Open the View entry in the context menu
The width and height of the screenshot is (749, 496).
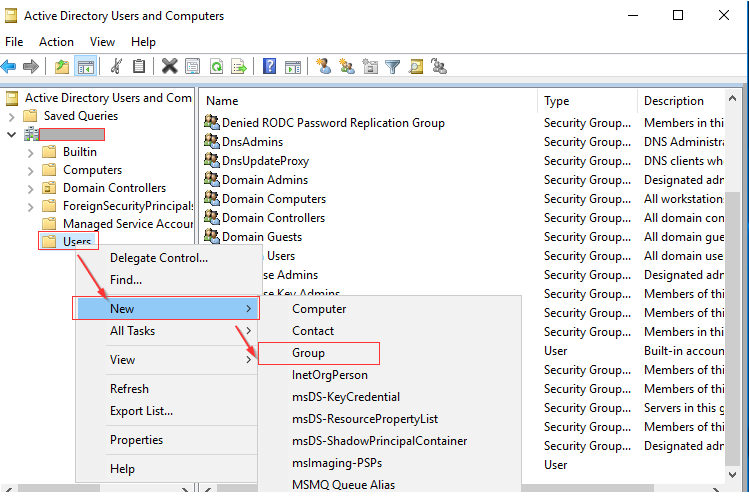pos(167,360)
